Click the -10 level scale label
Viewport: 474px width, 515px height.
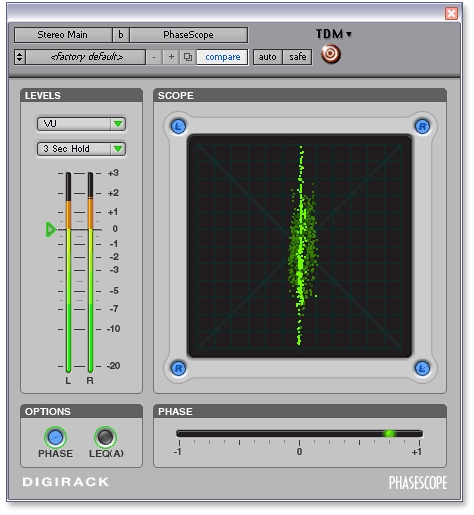coord(113,329)
